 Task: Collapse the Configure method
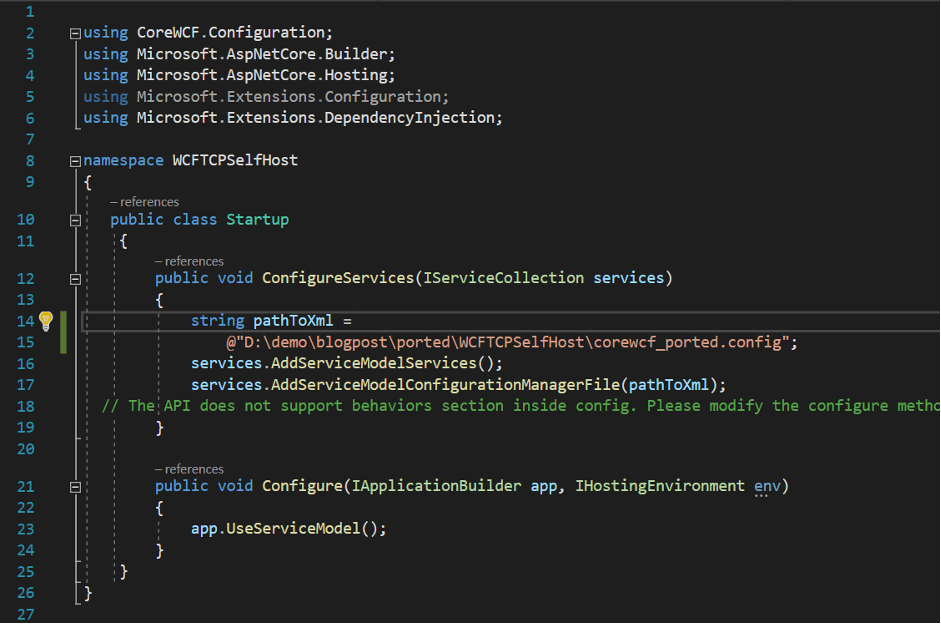pos(74,486)
